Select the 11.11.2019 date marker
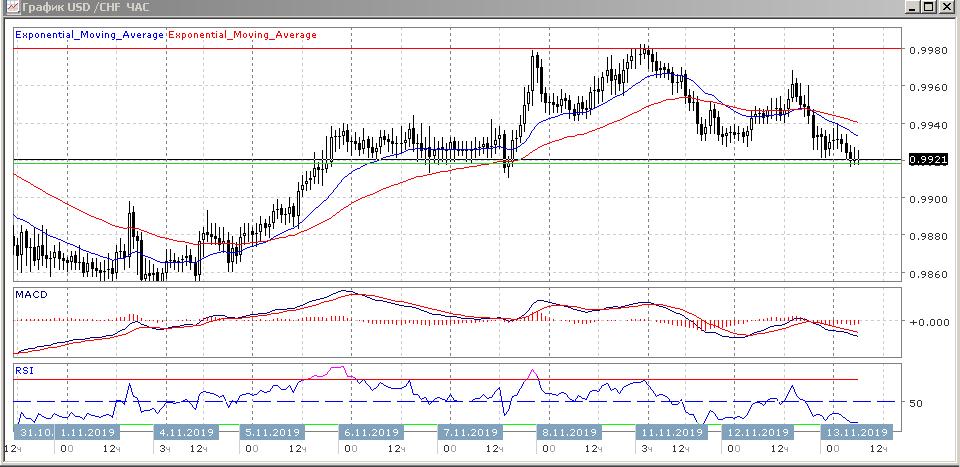Image resolution: width=960 pixels, height=467 pixels. click(672, 433)
